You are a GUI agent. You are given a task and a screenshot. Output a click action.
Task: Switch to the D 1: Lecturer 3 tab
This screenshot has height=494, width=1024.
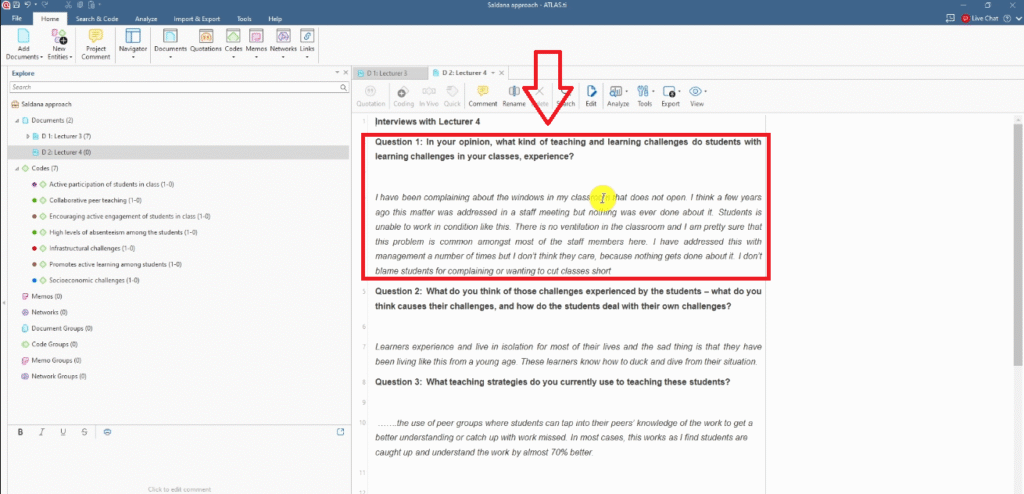click(386, 73)
